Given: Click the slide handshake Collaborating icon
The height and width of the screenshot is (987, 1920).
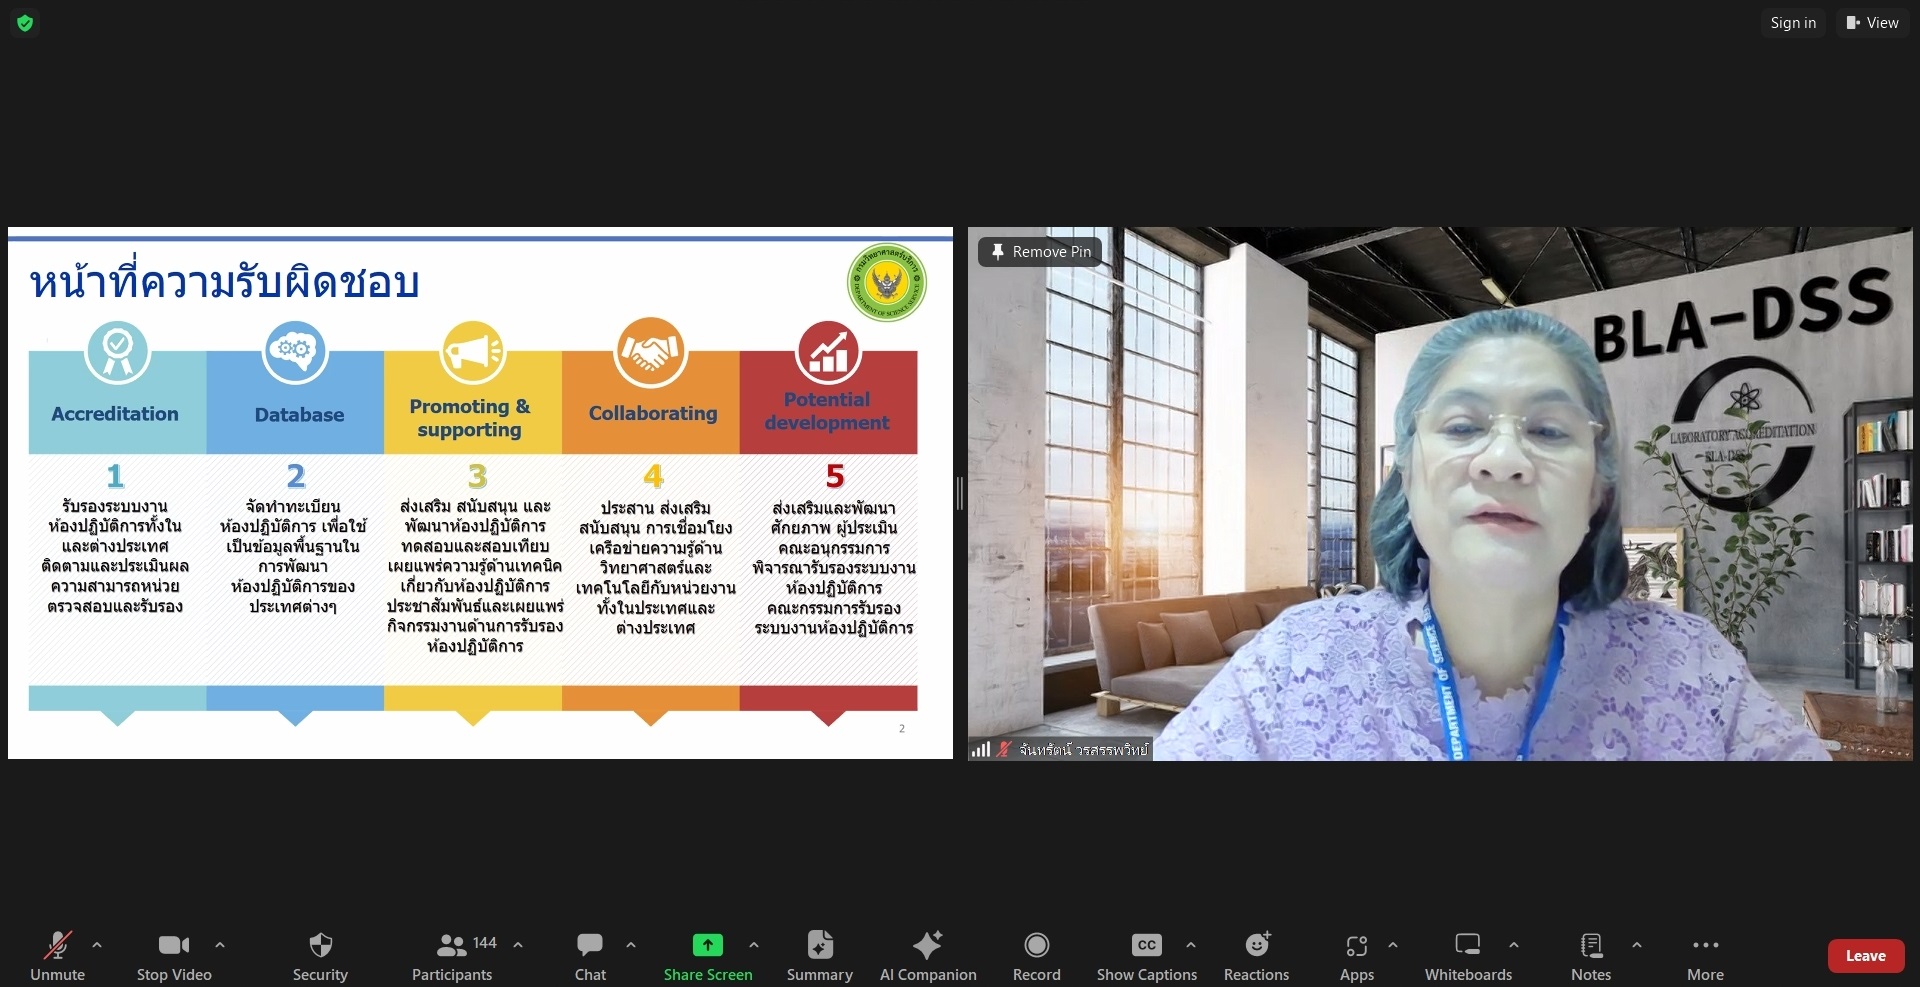Looking at the screenshot, I should (x=651, y=352).
